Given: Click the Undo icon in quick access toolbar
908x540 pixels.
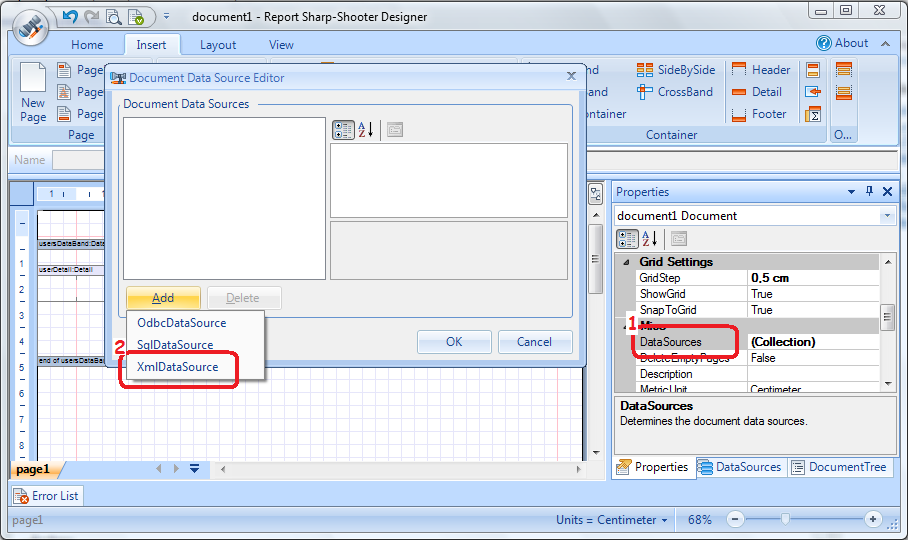Looking at the screenshot, I should tap(70, 17).
